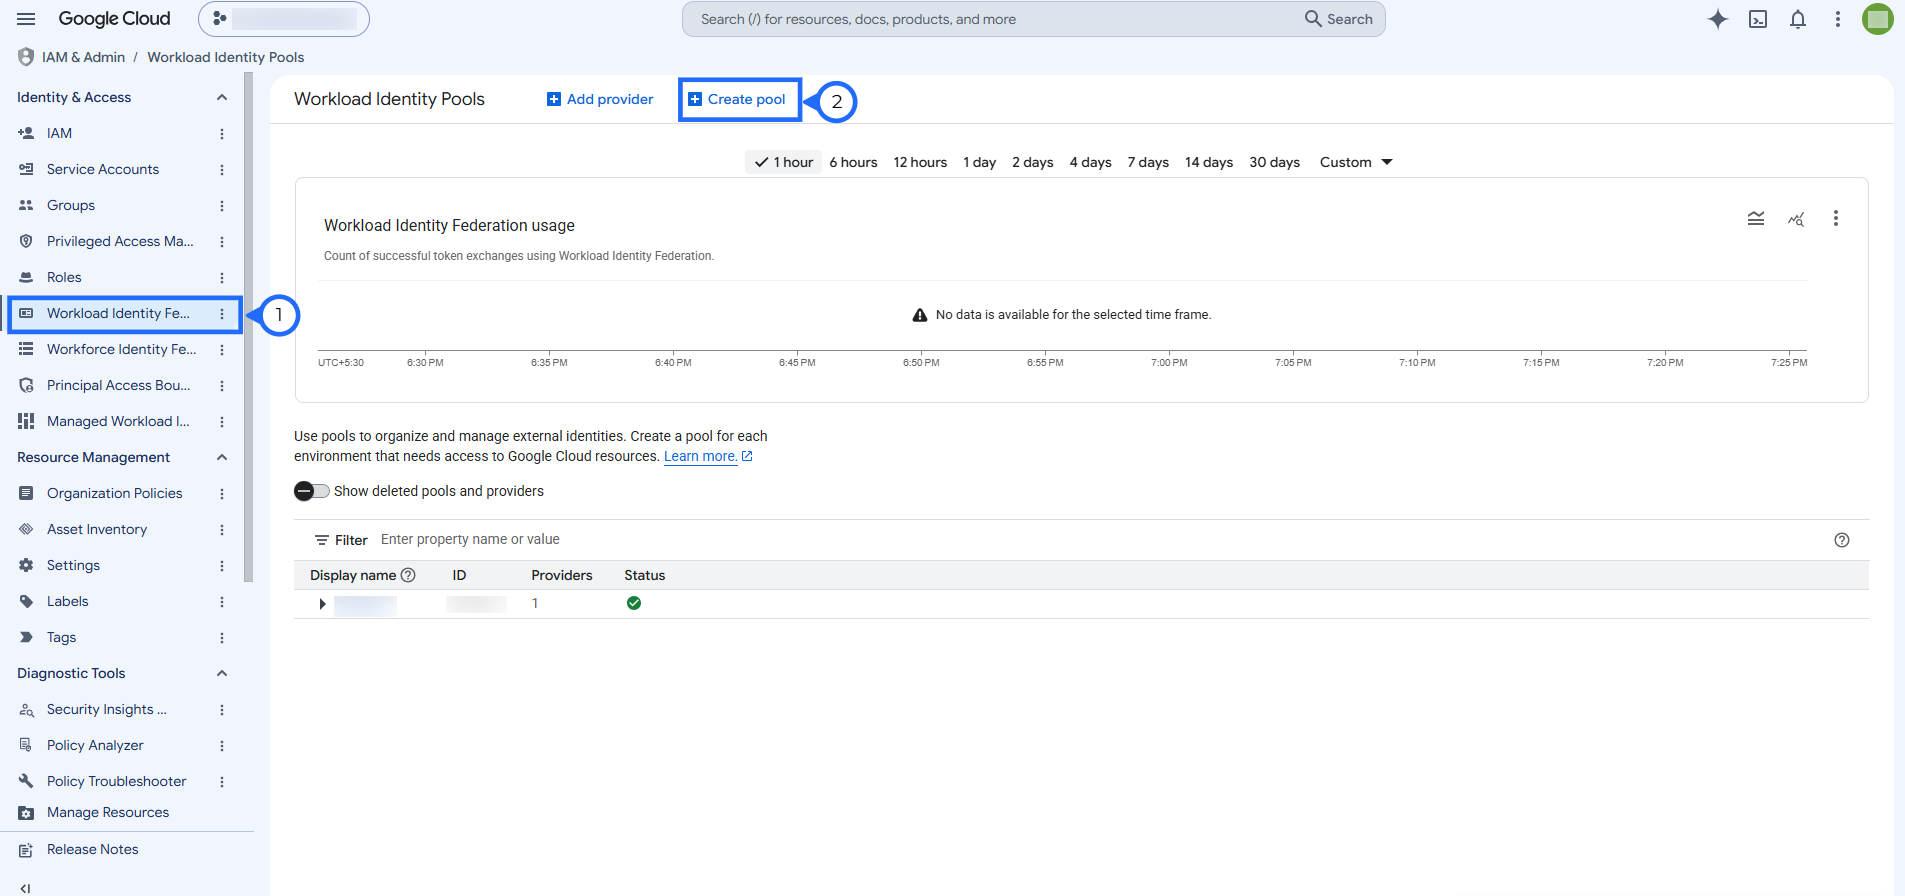Click the Display name help icon

[408, 575]
